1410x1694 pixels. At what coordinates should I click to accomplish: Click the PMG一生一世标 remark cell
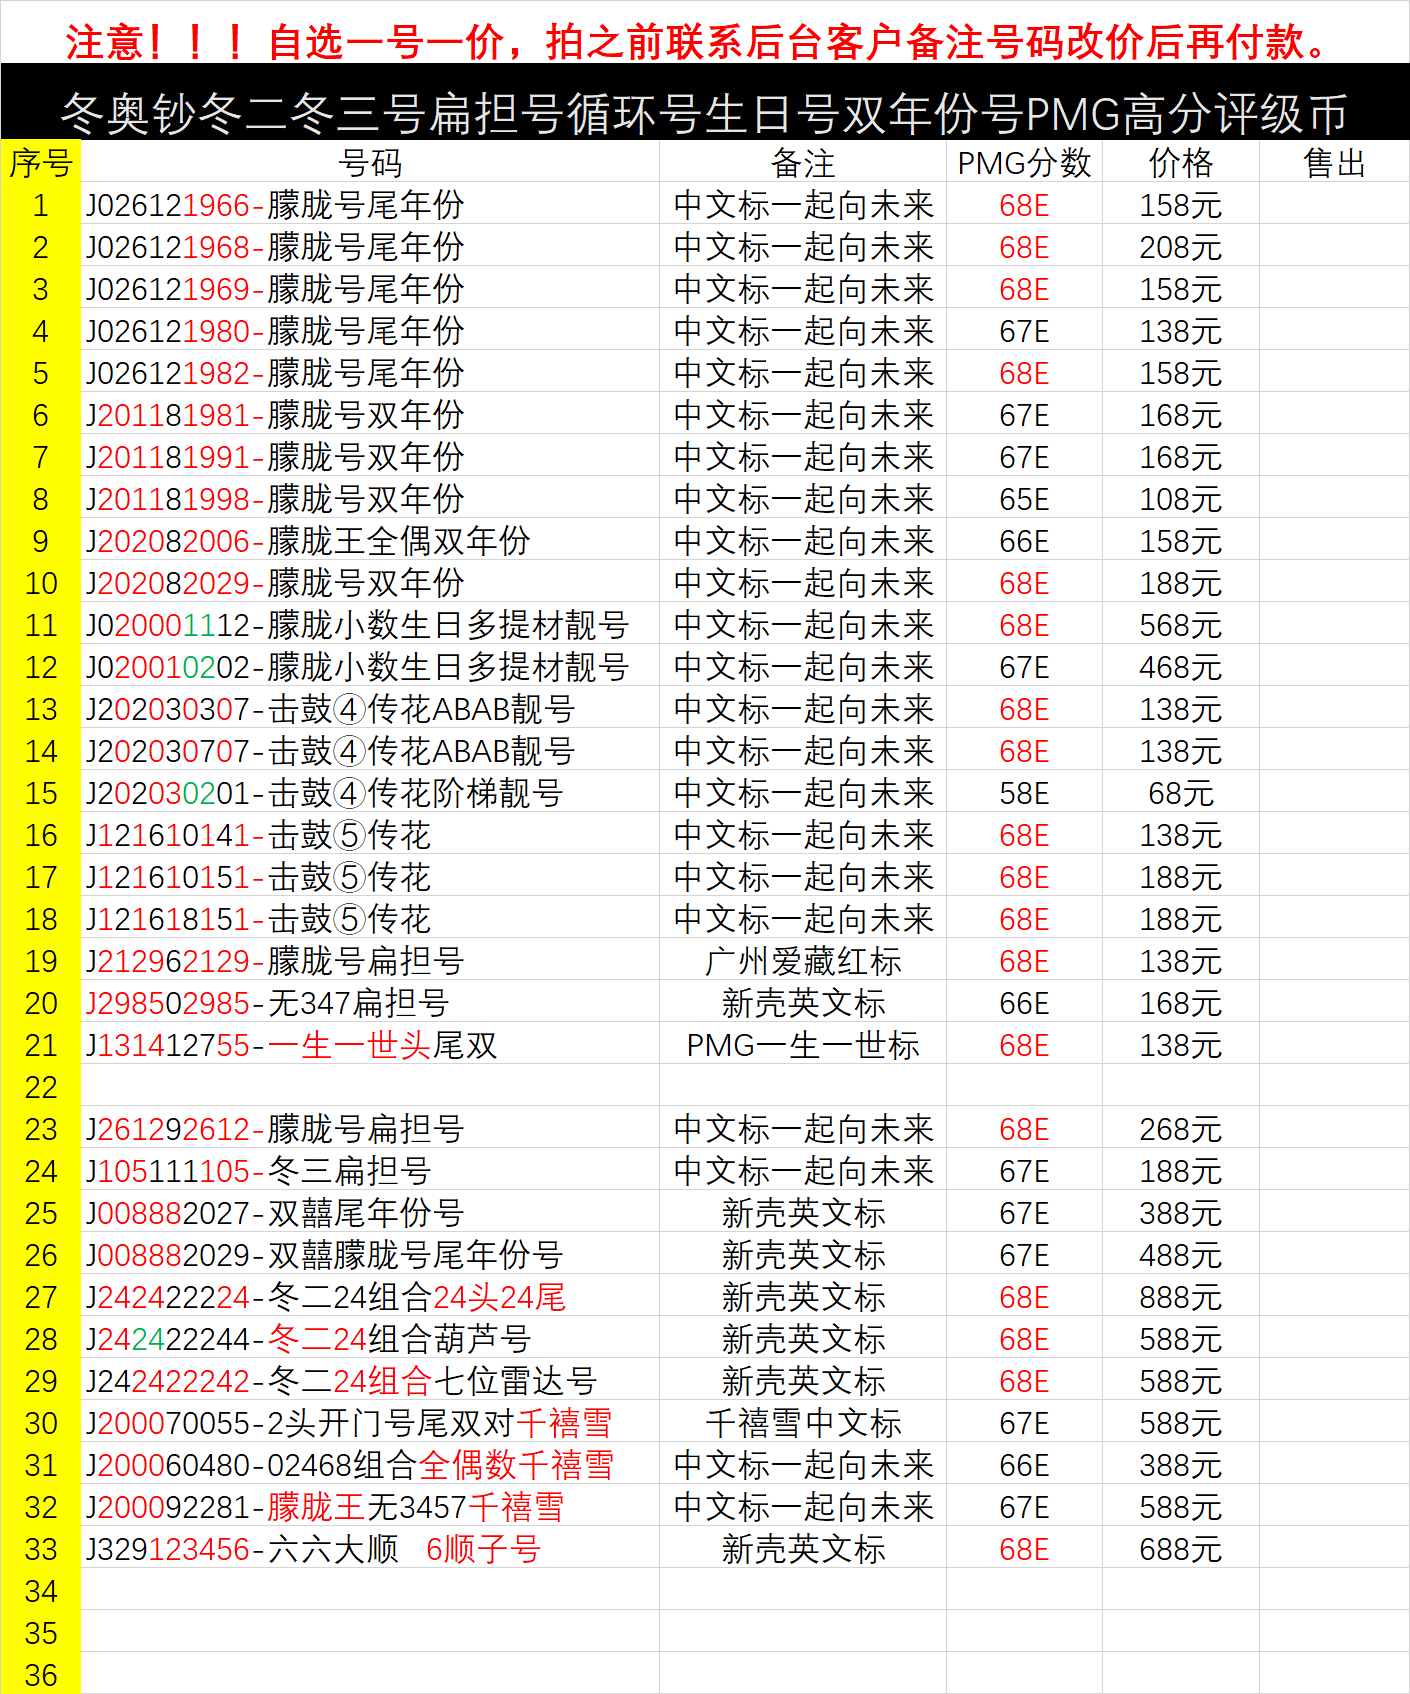(802, 1045)
